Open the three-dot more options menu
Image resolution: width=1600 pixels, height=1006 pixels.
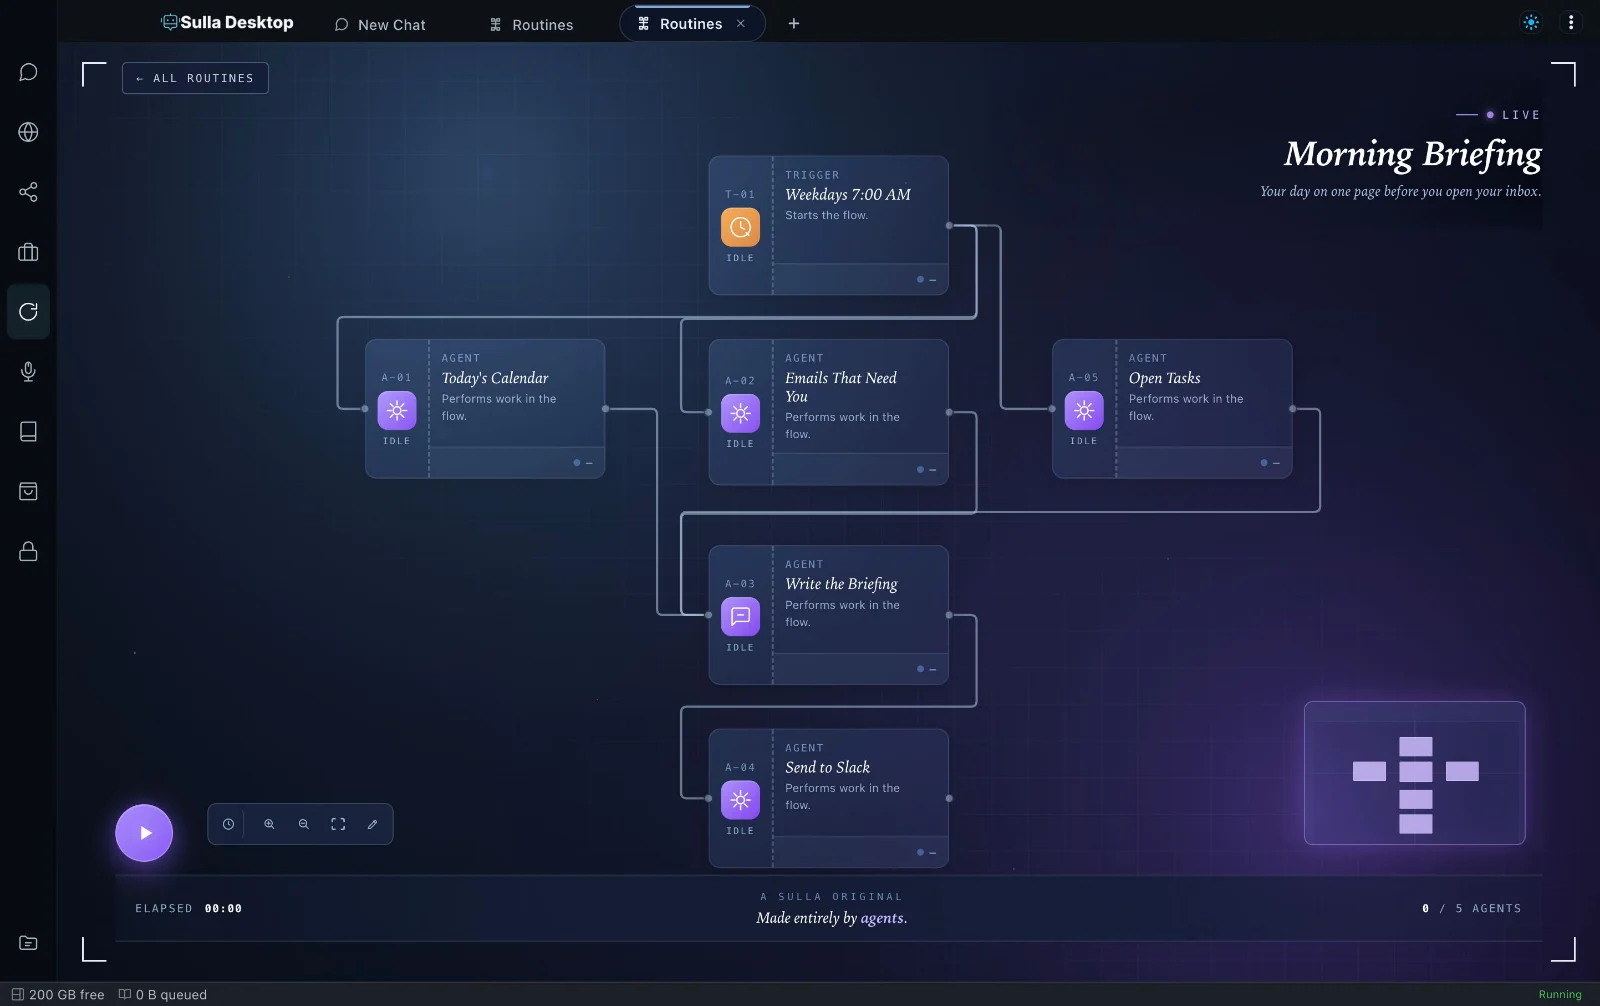tap(1571, 22)
